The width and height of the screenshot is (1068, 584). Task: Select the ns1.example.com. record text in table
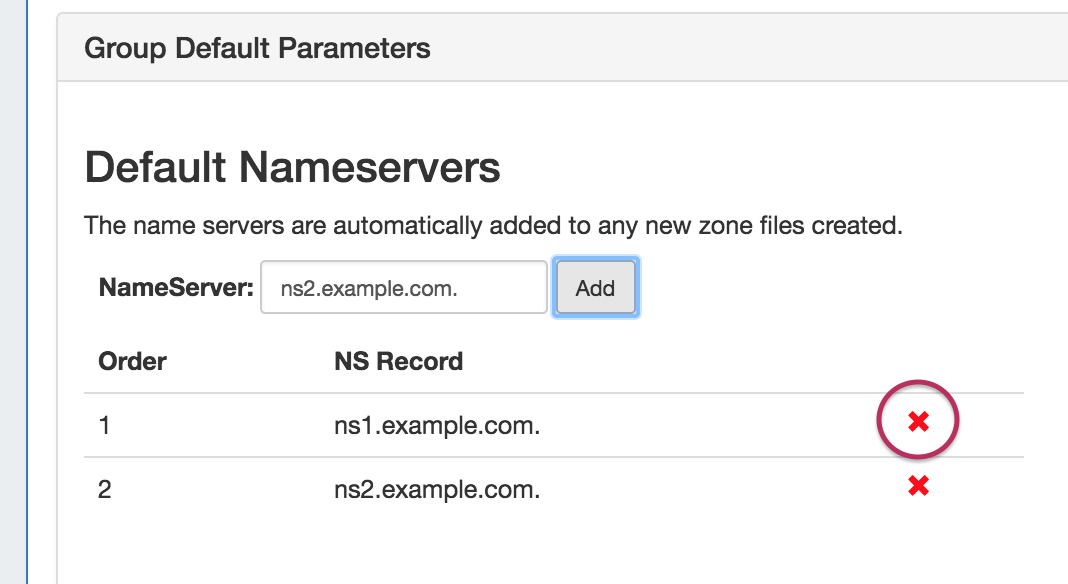tap(437, 426)
